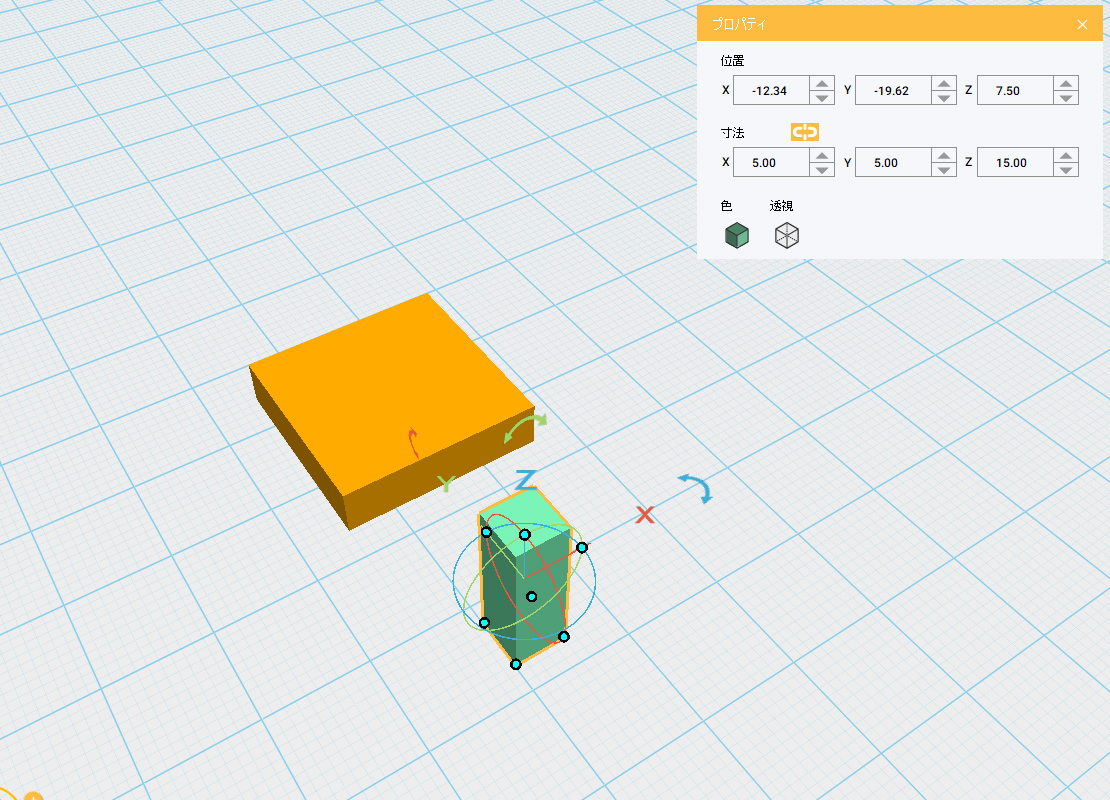Click the bottom-most control point of green box

(516, 664)
